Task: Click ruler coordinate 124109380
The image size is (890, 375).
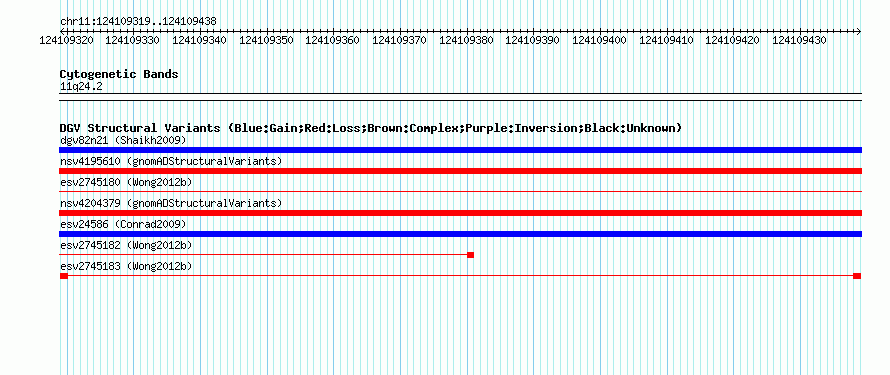Action: pos(466,40)
